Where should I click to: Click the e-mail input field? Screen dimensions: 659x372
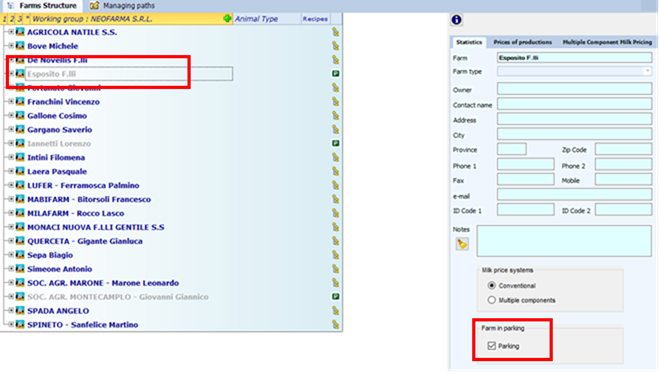coord(575,195)
